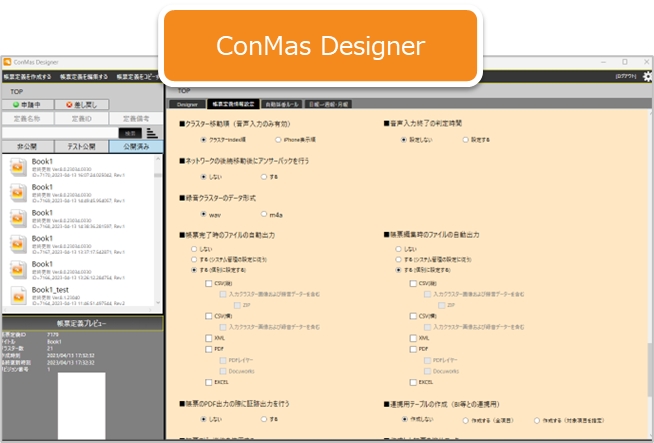Select the m4a data format radio

coord(264,214)
